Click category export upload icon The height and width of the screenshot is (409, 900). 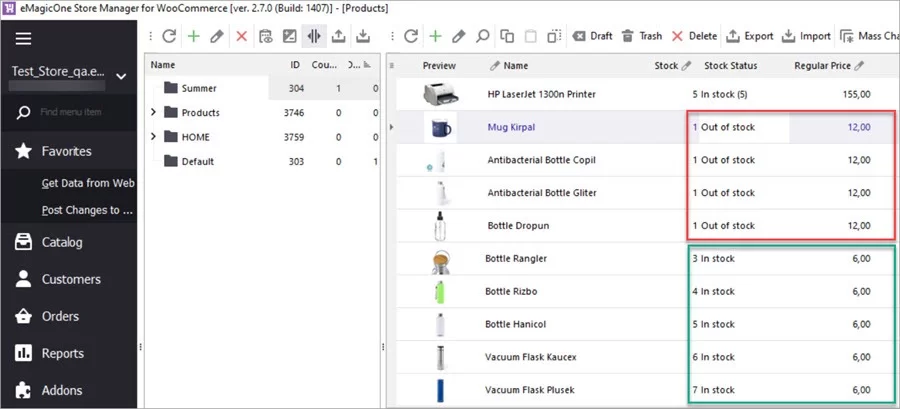338,36
